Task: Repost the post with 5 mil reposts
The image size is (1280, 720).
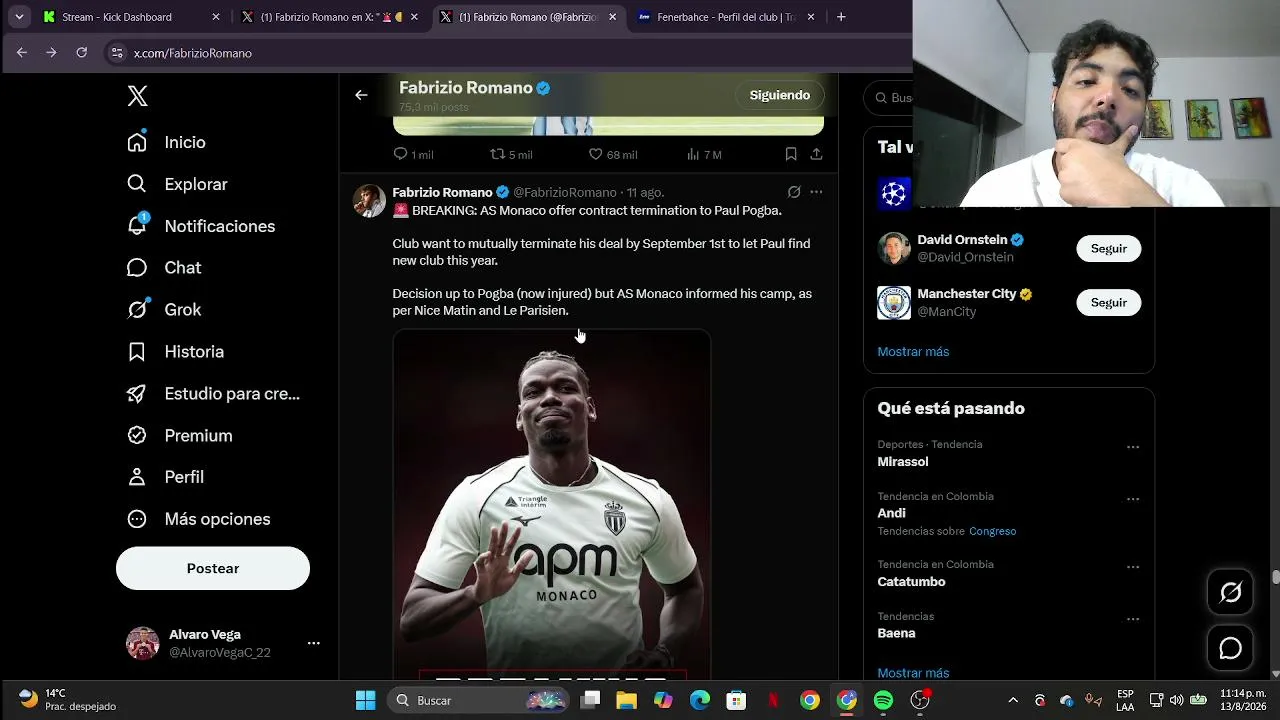Action: tap(510, 154)
